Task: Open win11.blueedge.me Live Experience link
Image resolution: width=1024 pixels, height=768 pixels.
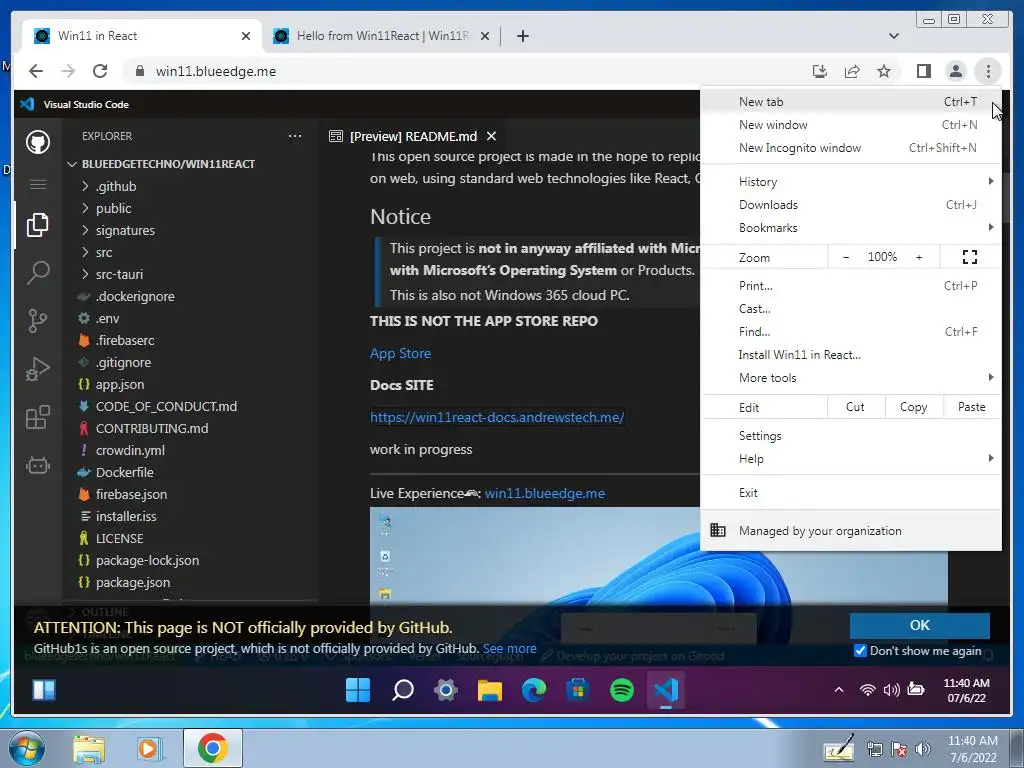Action: (x=545, y=494)
